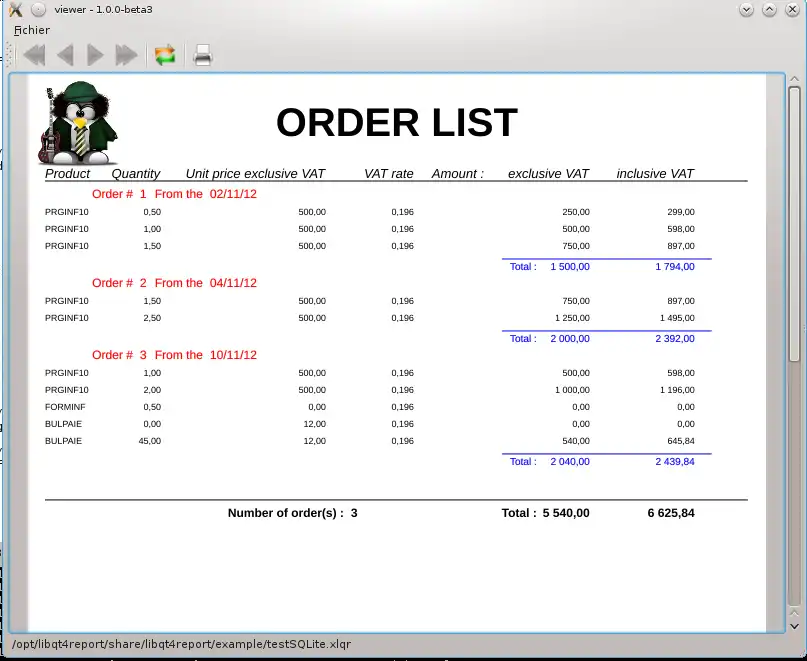Print the report using the printer icon
Viewport: 807px width, 661px height.
point(203,55)
